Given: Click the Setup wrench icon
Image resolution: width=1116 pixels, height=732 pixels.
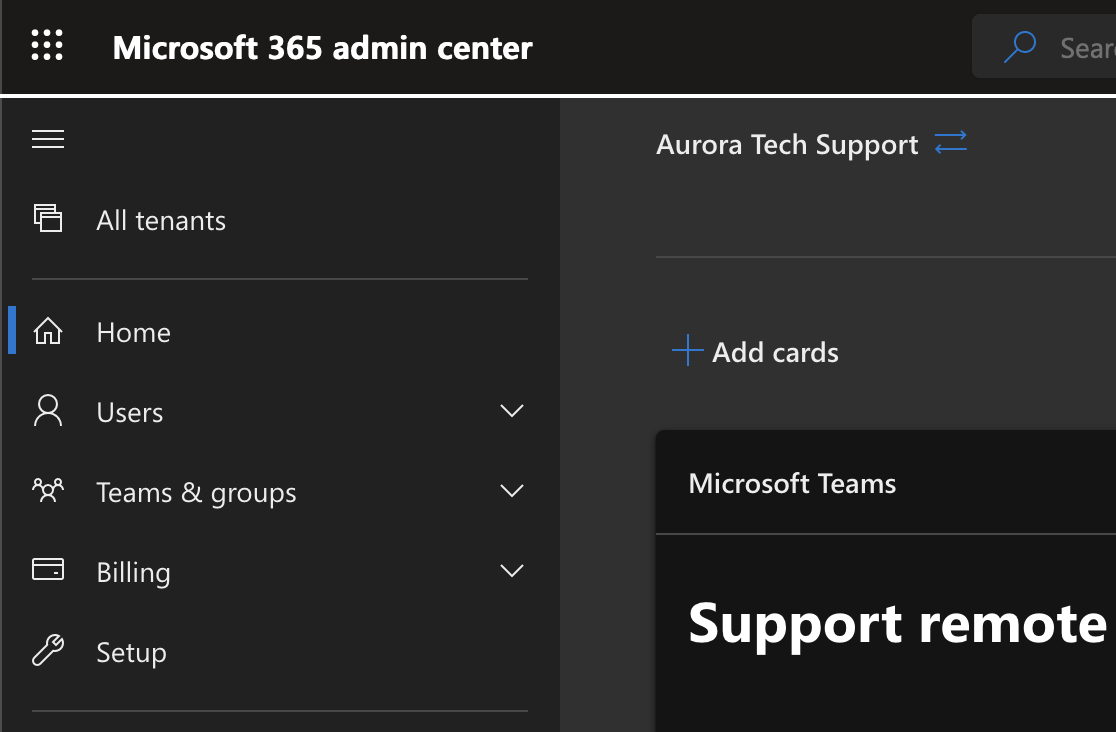Looking at the screenshot, I should pos(48,650).
